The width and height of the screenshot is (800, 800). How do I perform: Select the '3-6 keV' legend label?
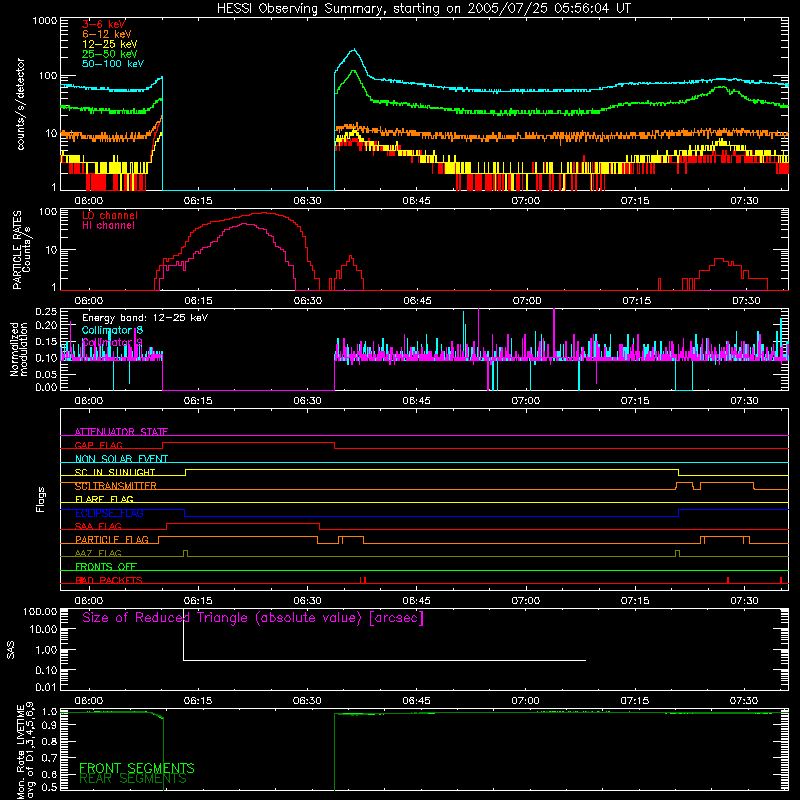pyautogui.click(x=103, y=24)
